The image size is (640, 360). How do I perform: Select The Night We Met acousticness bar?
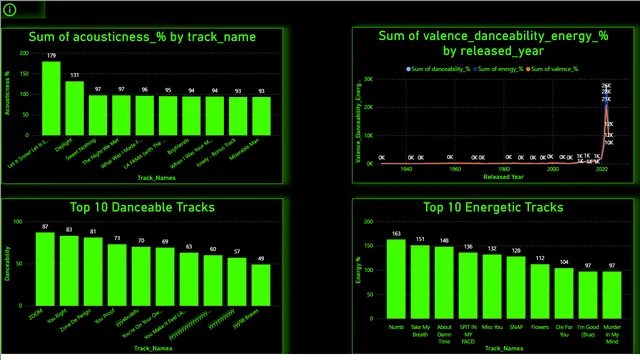click(x=121, y=115)
